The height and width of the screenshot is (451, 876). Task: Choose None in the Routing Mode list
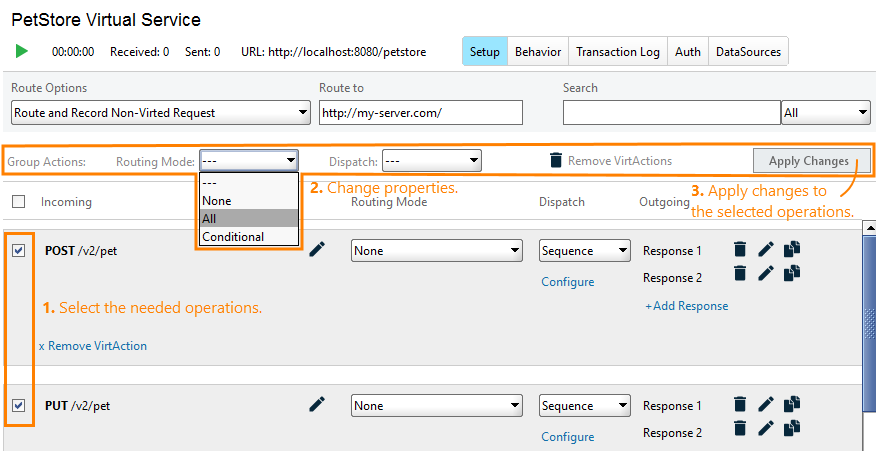249,201
